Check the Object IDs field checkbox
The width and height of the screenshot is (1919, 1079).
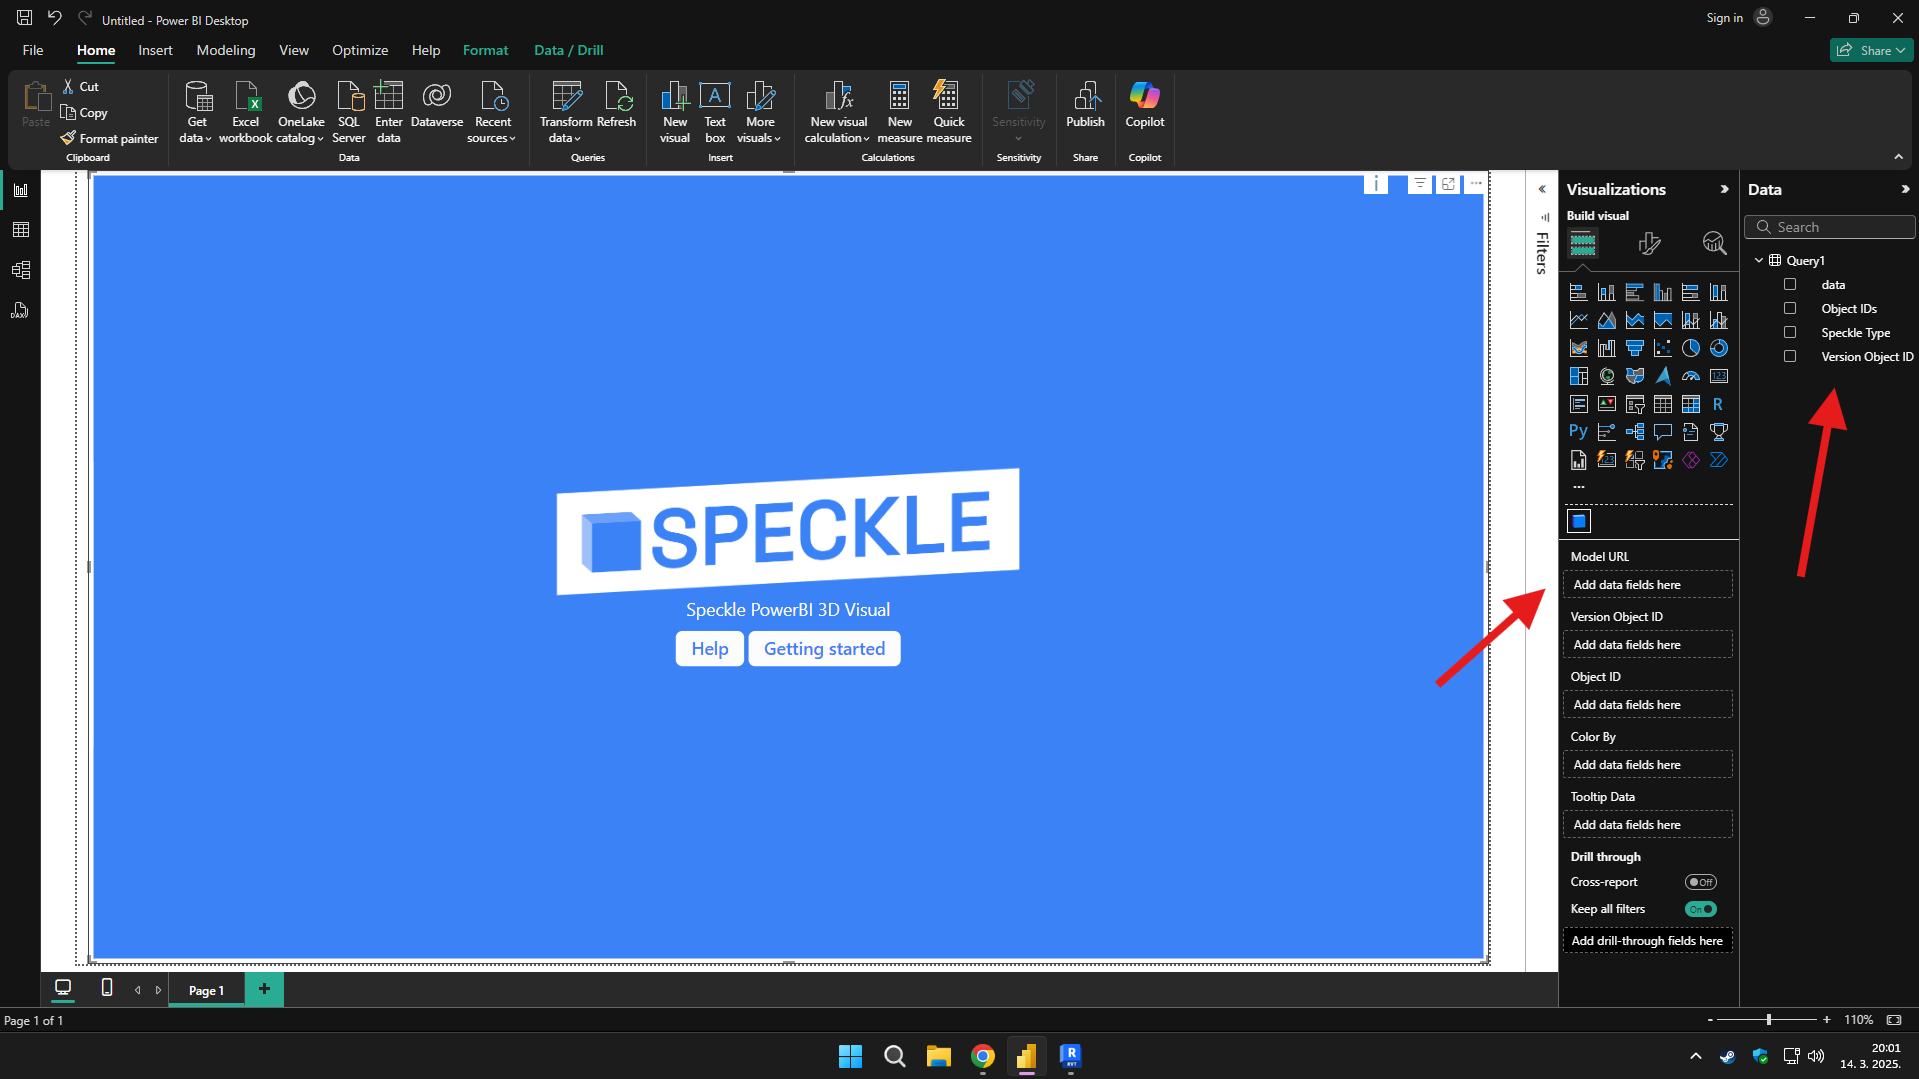point(1790,309)
